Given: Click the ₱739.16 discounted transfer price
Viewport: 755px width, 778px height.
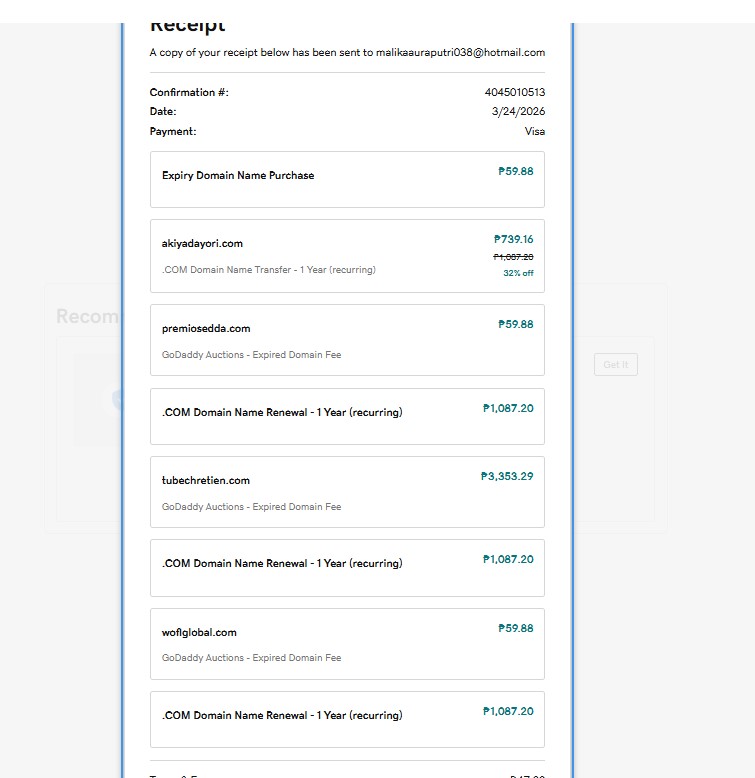Looking at the screenshot, I should [513, 239].
